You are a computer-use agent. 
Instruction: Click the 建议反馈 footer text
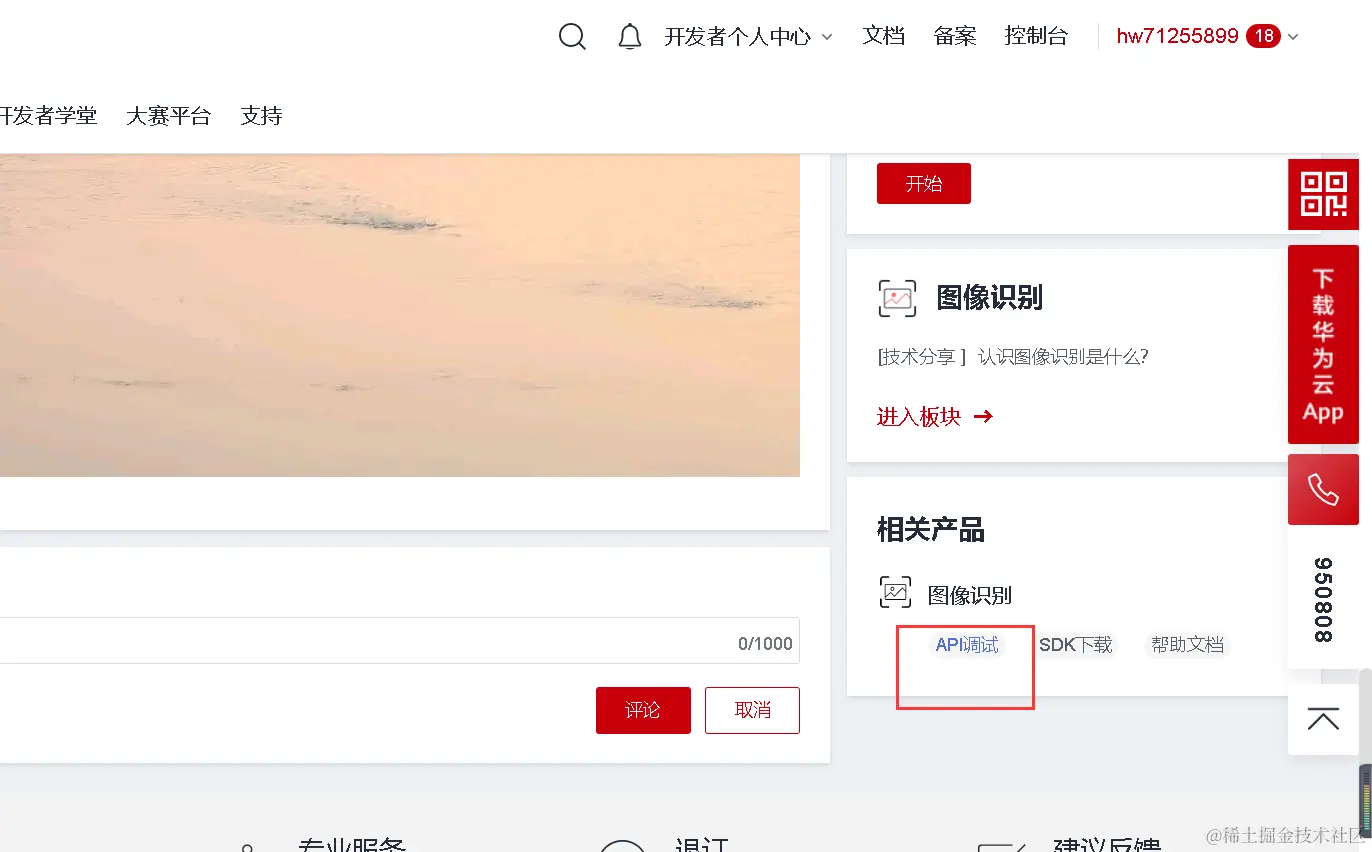pyautogui.click(x=1107, y=845)
